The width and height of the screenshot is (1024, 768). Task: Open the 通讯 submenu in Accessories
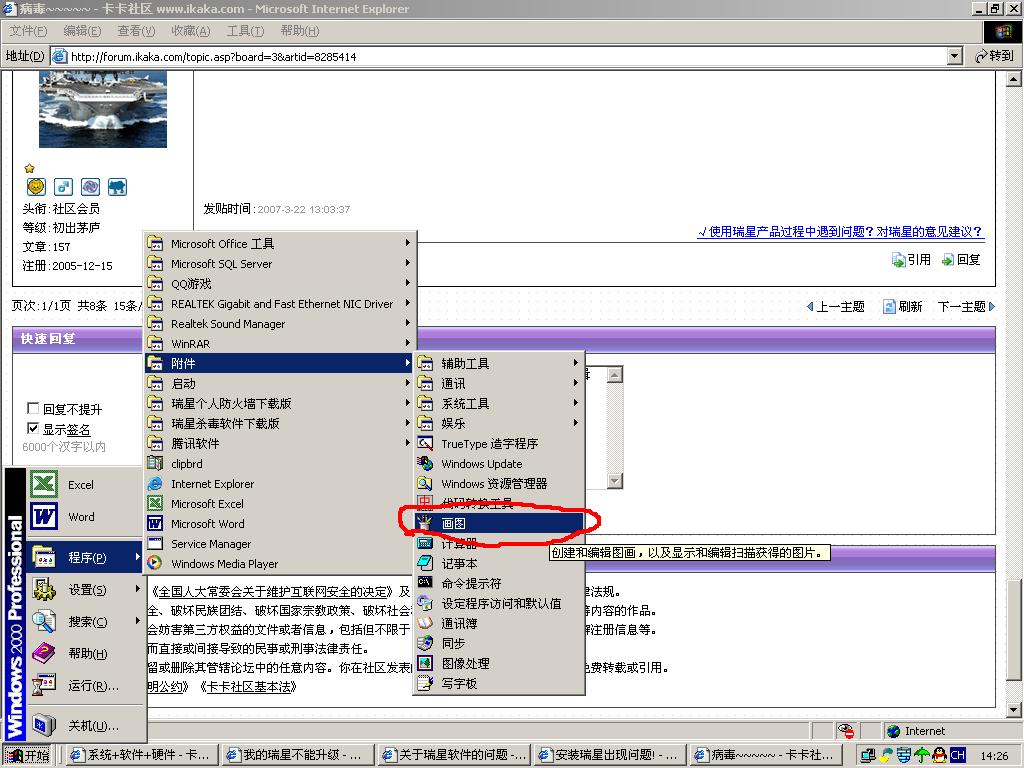(x=499, y=383)
